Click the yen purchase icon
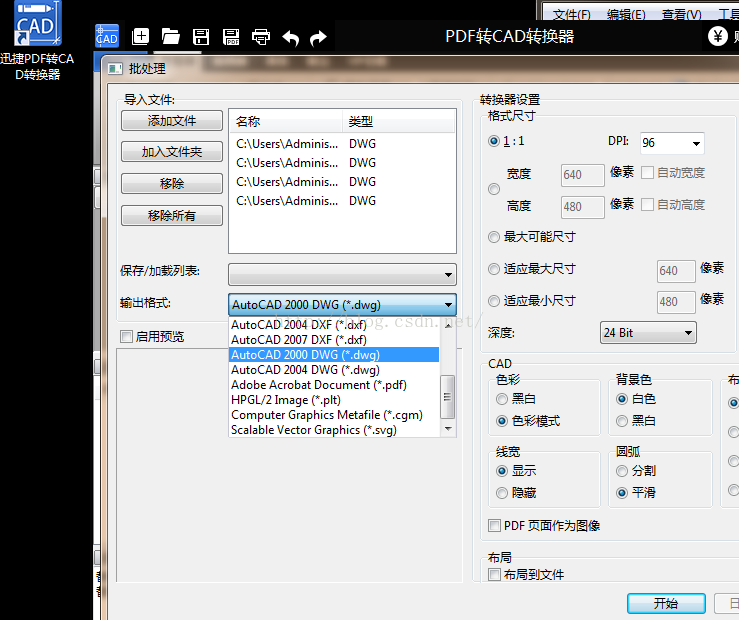The width and height of the screenshot is (739, 620). (x=718, y=36)
